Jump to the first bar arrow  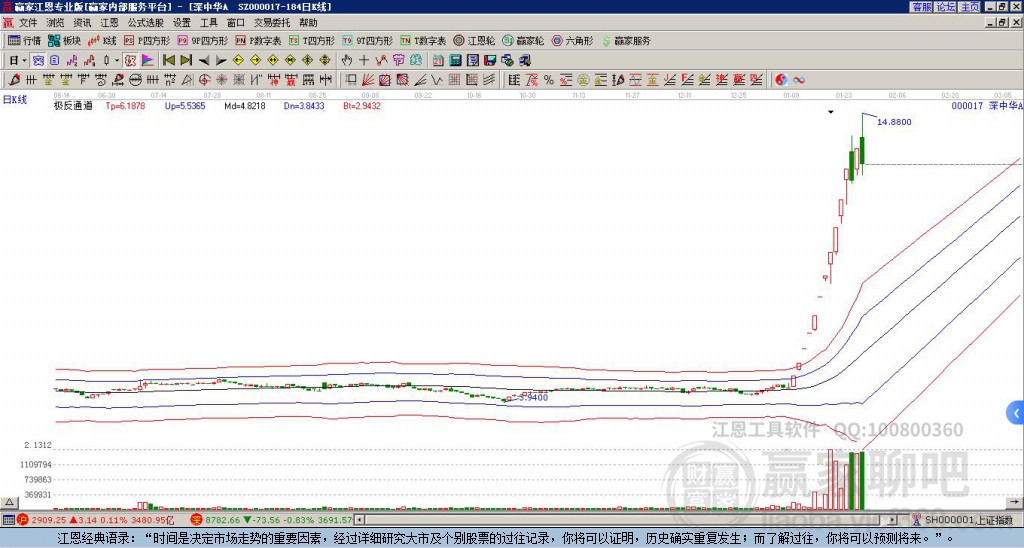pyautogui.click(x=168, y=60)
